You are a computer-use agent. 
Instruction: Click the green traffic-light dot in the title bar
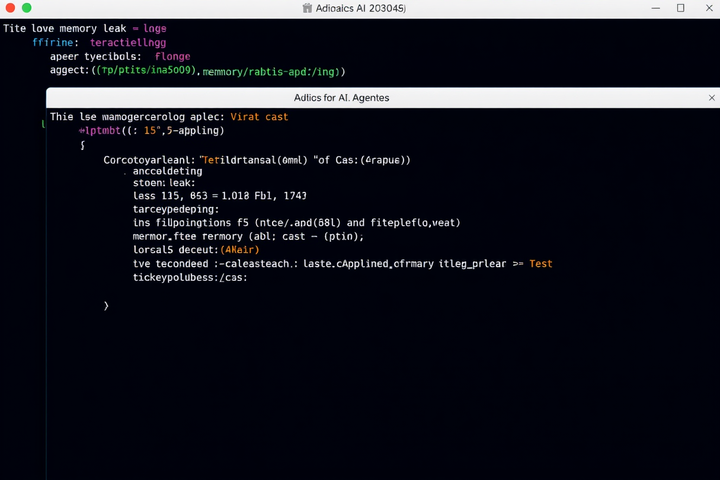click(27, 8)
